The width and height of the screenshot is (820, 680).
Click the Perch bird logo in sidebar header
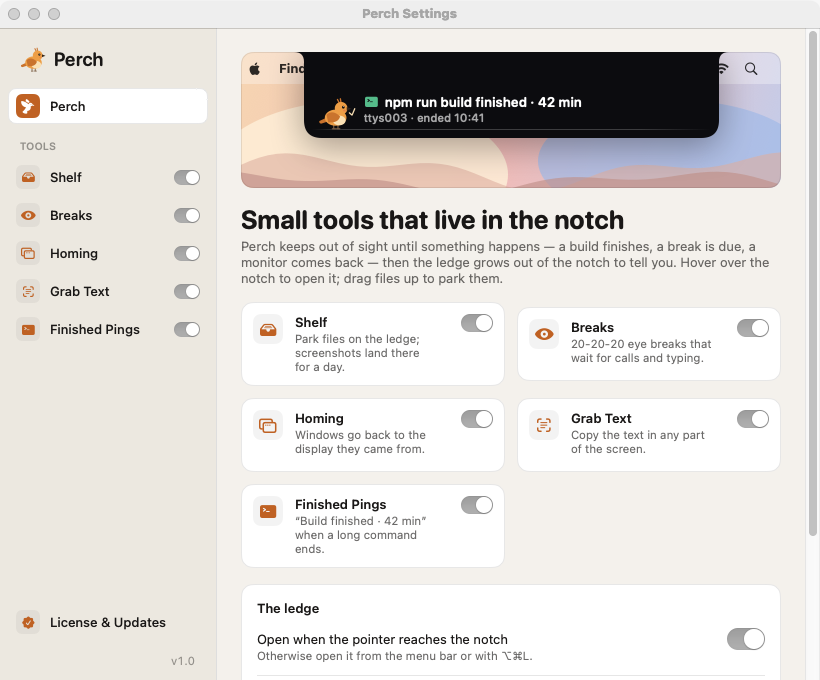(32, 60)
